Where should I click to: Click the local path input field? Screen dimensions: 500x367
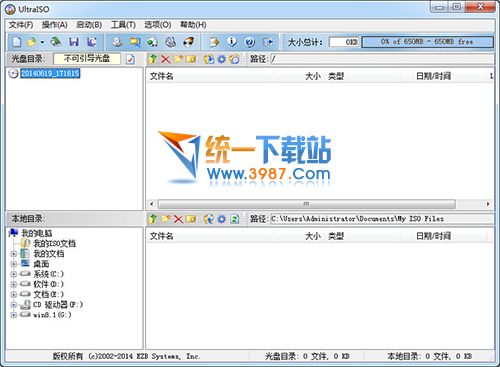tap(382, 219)
